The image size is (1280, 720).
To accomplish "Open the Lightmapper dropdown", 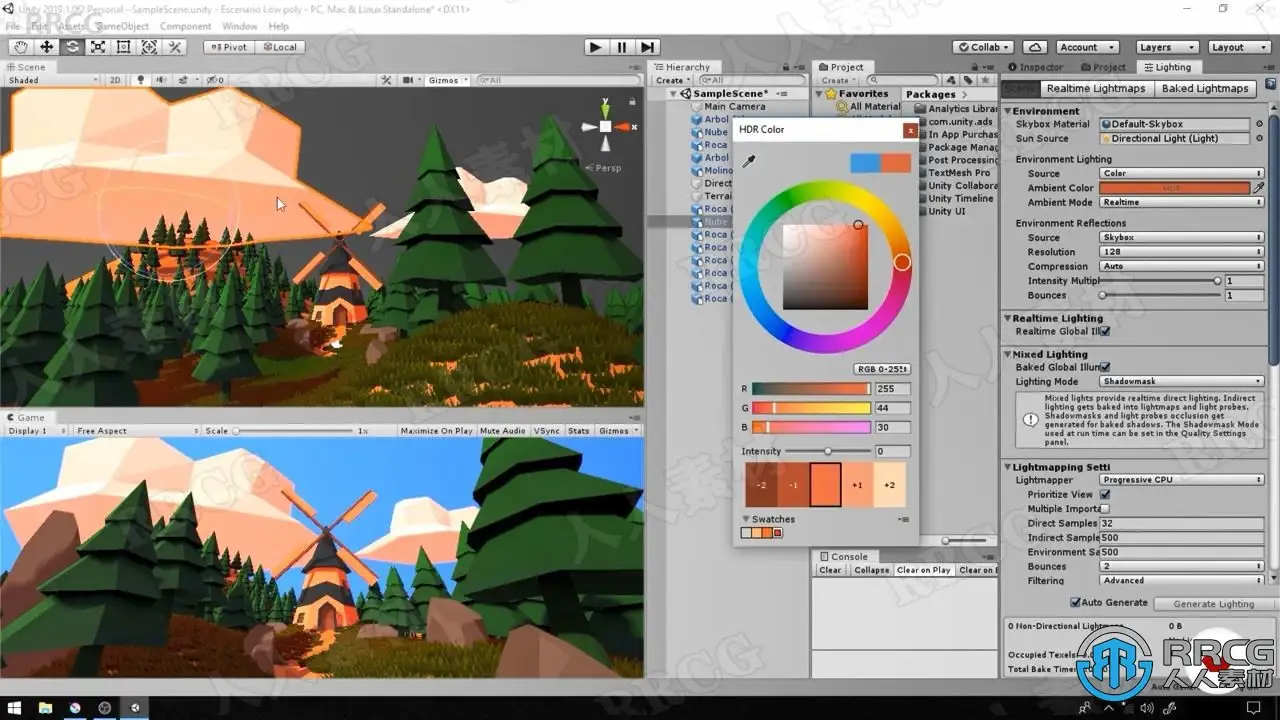I will (1182, 480).
